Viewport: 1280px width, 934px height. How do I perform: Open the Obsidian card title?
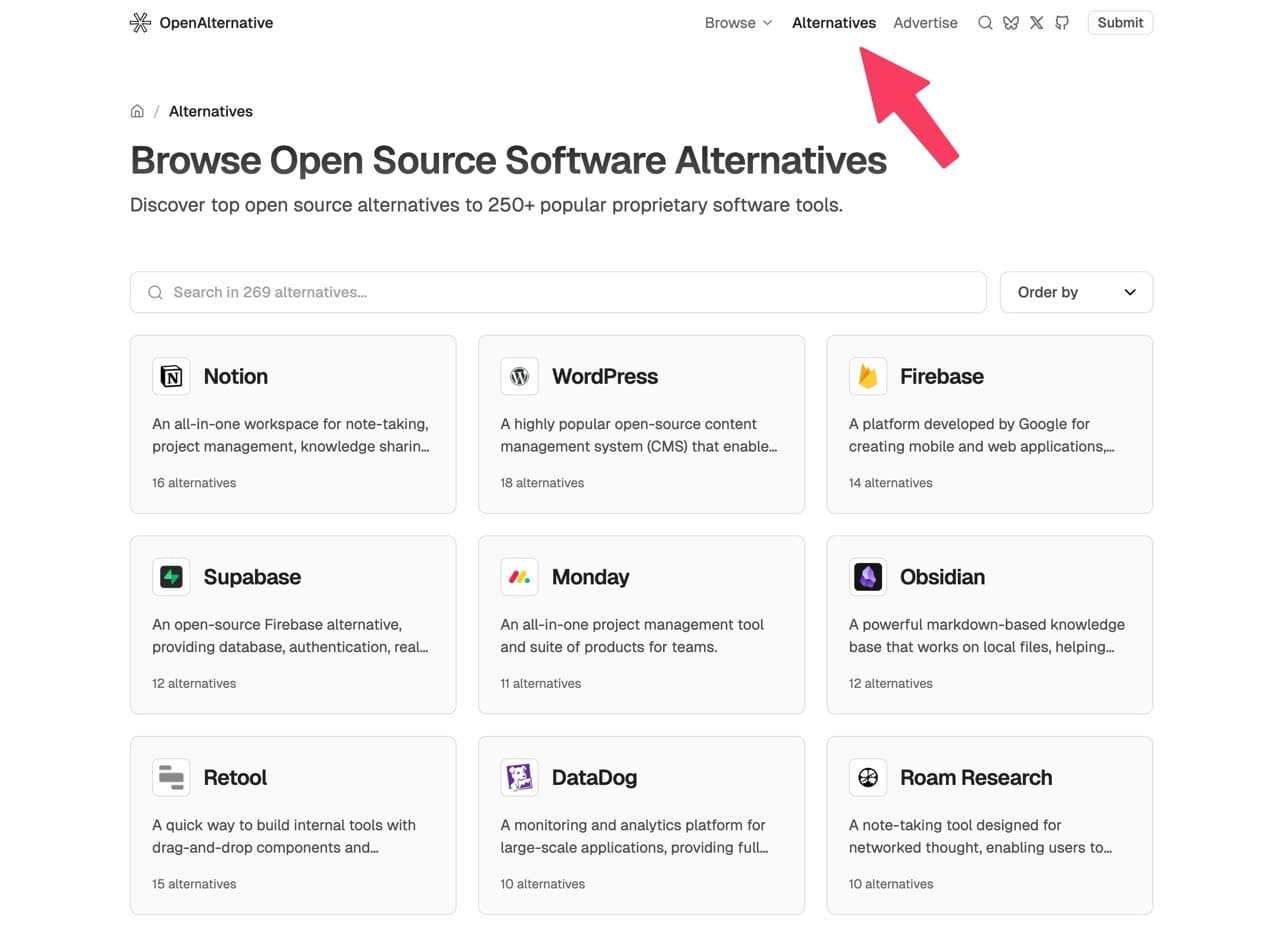tap(943, 577)
